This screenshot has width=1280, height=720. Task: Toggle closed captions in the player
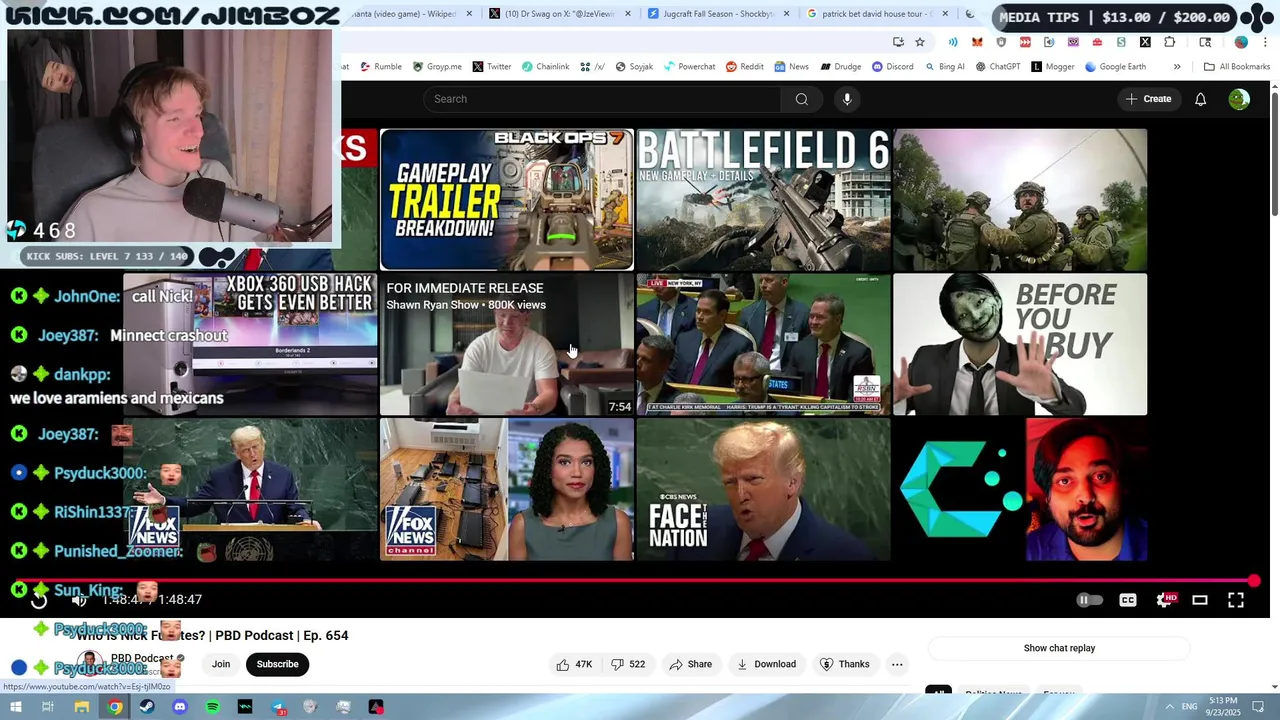(x=1128, y=600)
